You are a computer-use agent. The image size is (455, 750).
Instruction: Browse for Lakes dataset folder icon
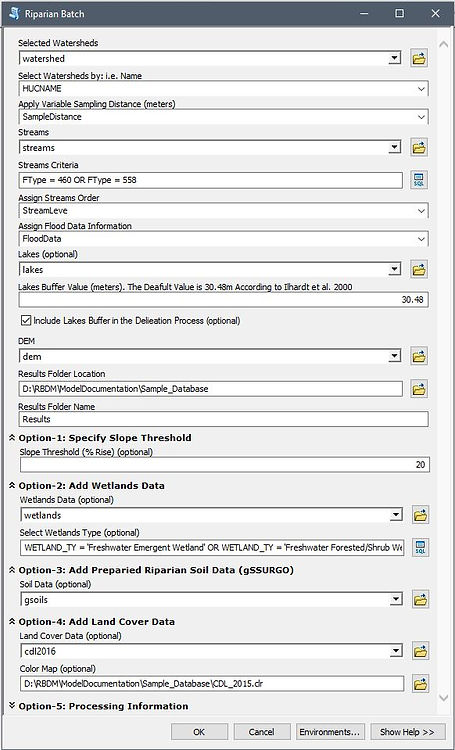click(x=419, y=270)
